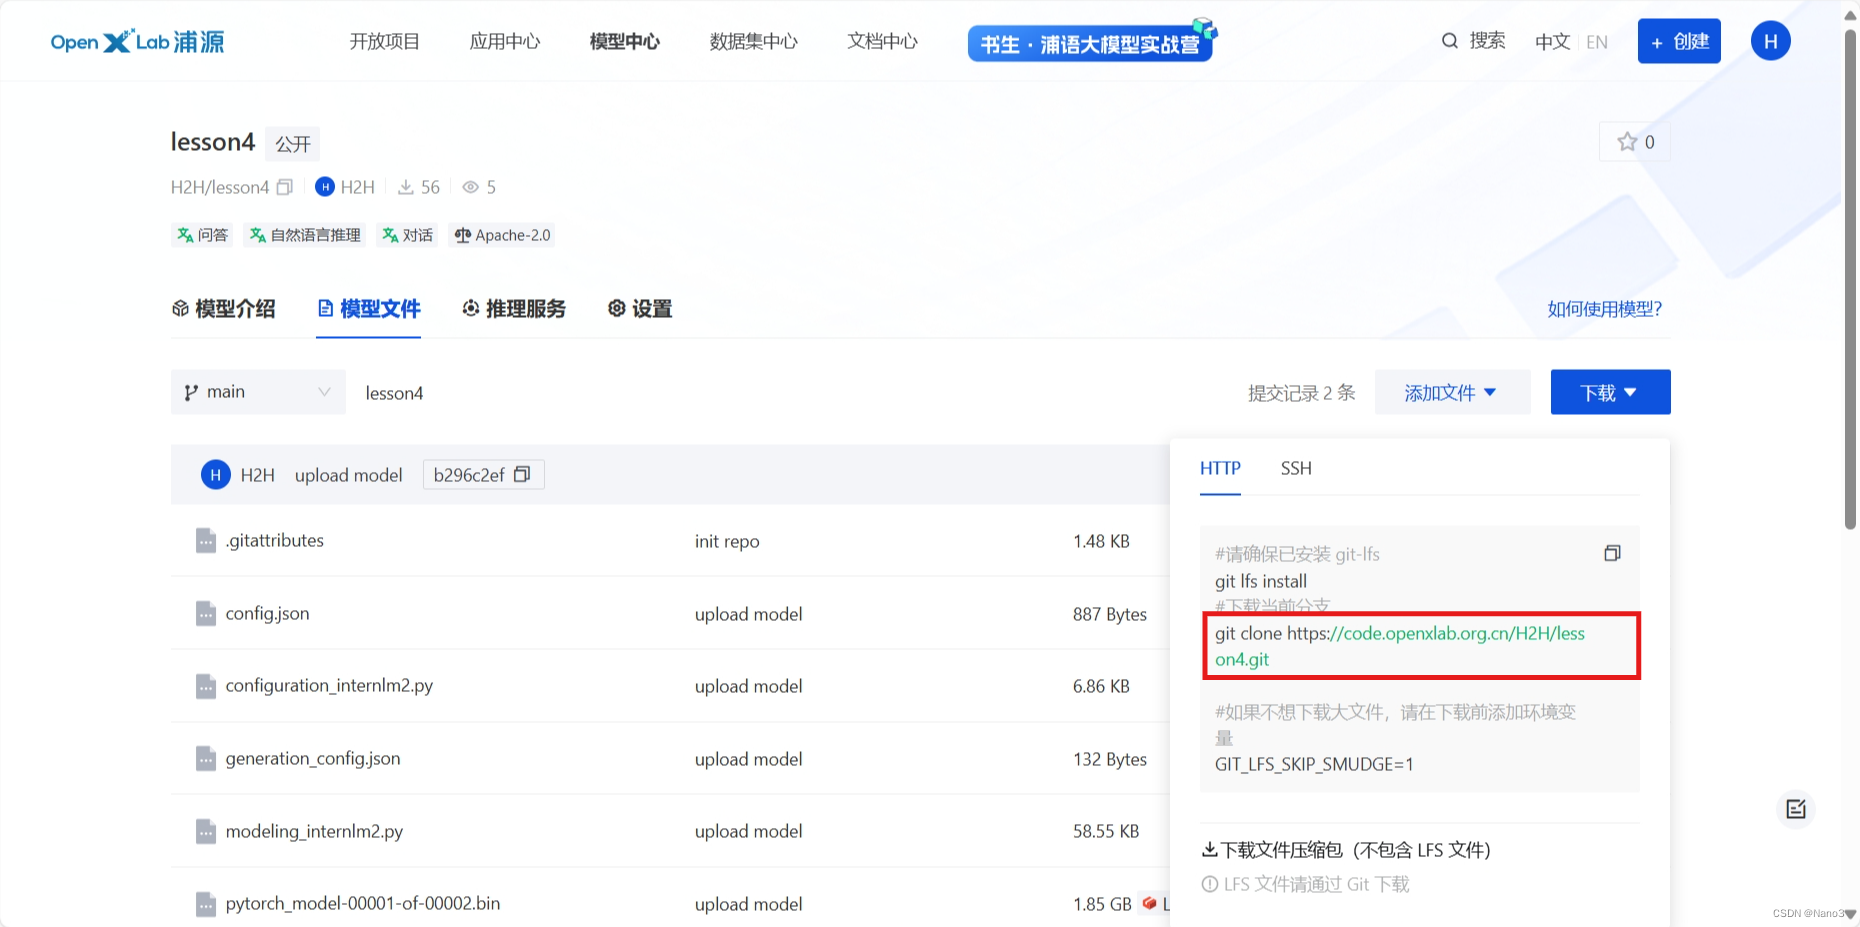This screenshot has width=1860, height=927.
Task: Open modeling_internlm2.py file
Action: tap(314, 831)
